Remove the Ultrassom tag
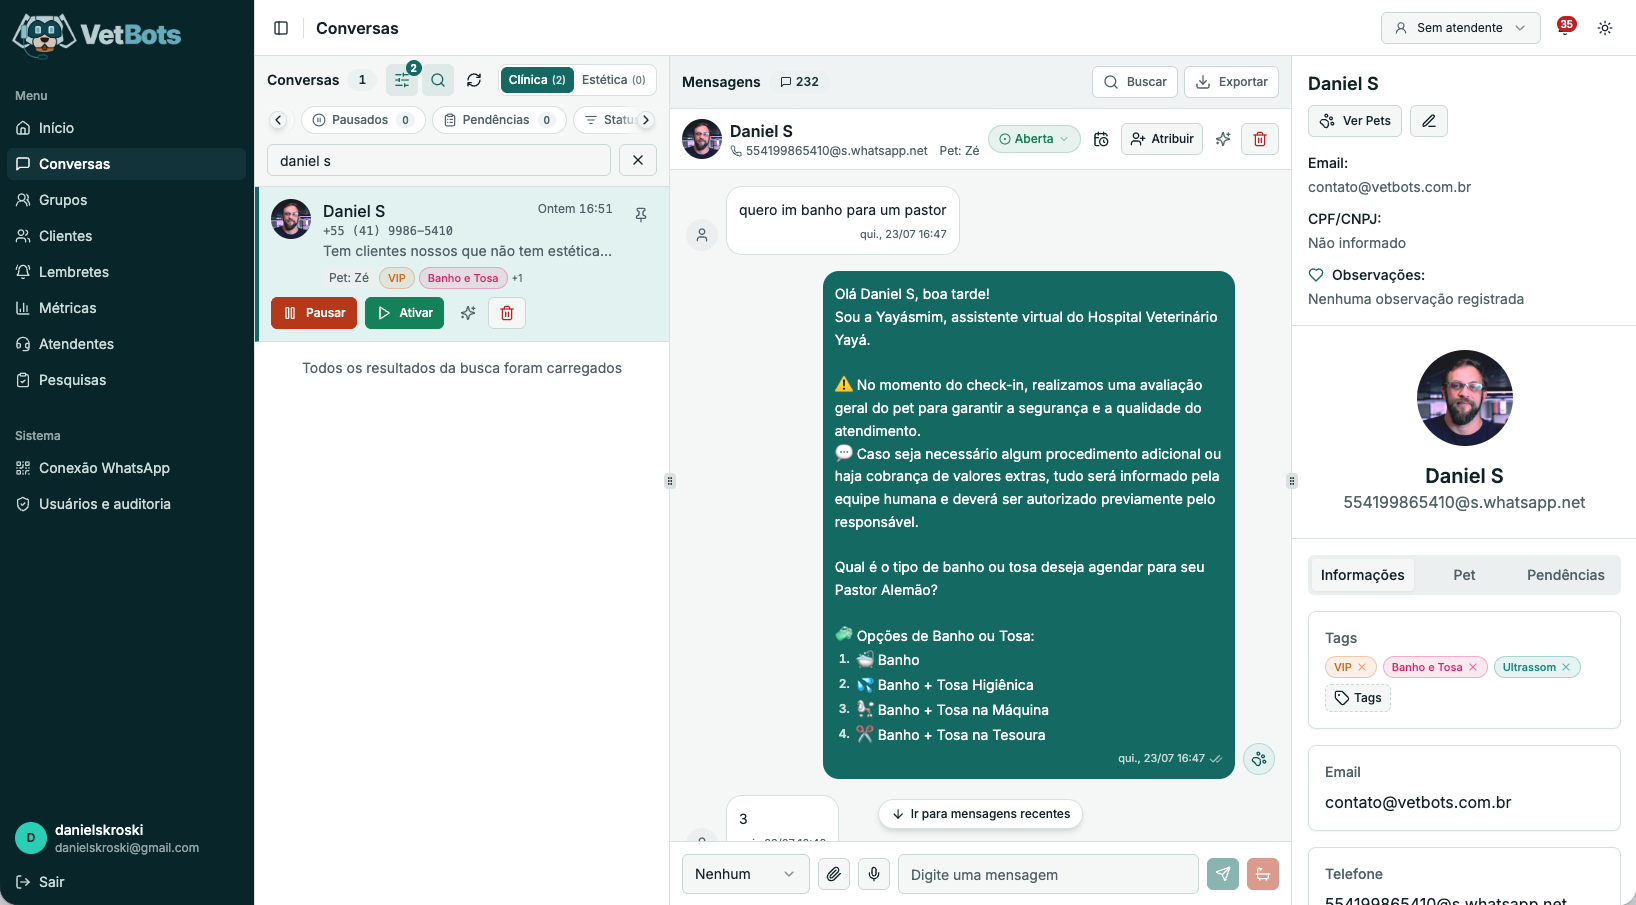The height and width of the screenshot is (905, 1636). (x=1566, y=667)
